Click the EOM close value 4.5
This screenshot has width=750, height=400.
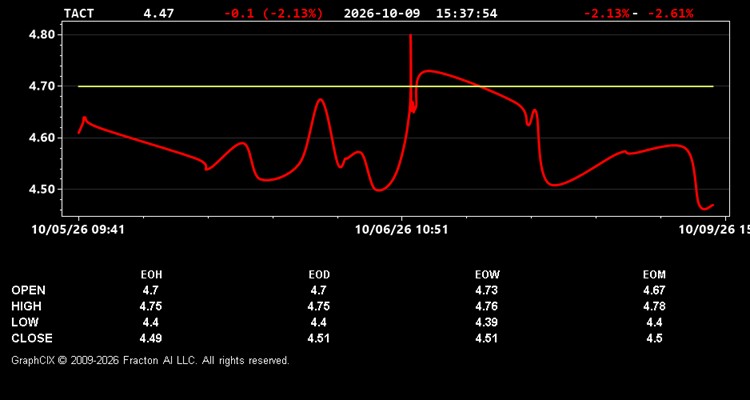[654, 338]
